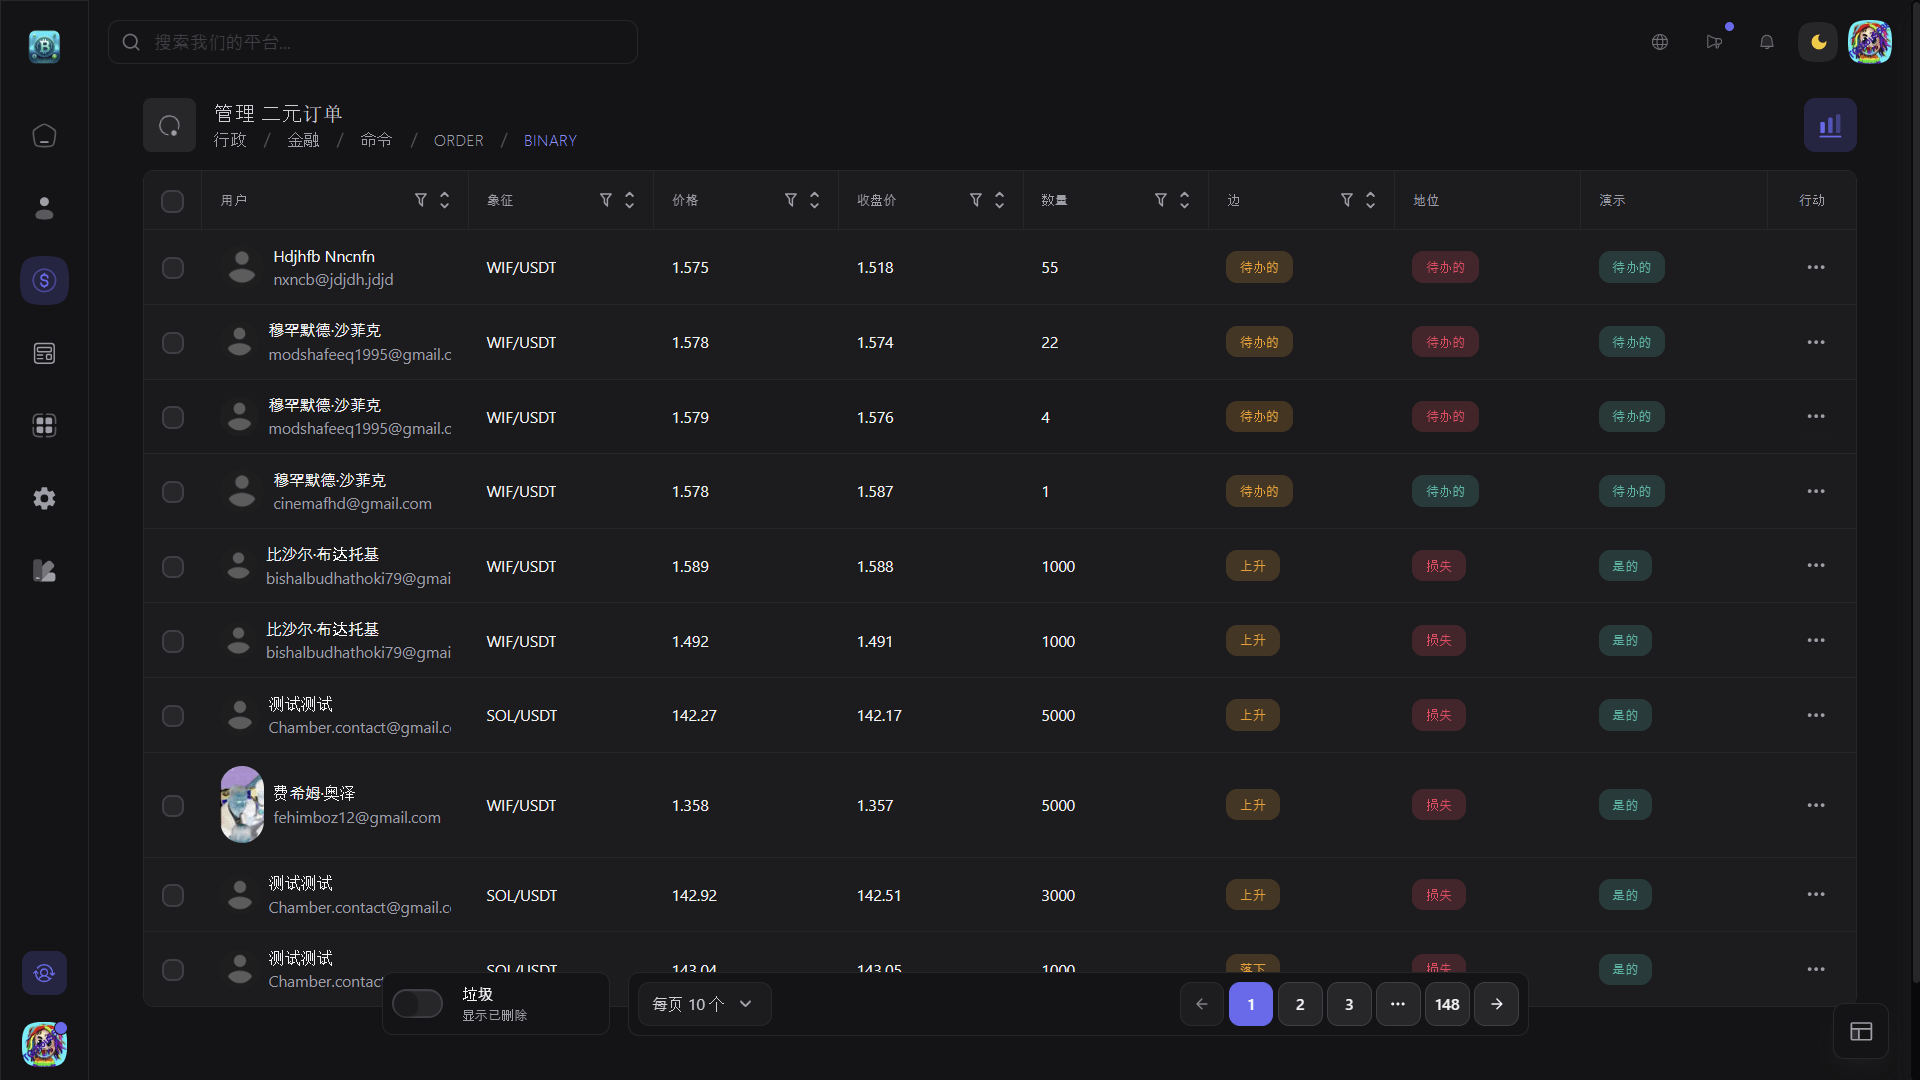Click the finance dollar sidebar icon
Viewport: 1920px width, 1080px height.
44,281
